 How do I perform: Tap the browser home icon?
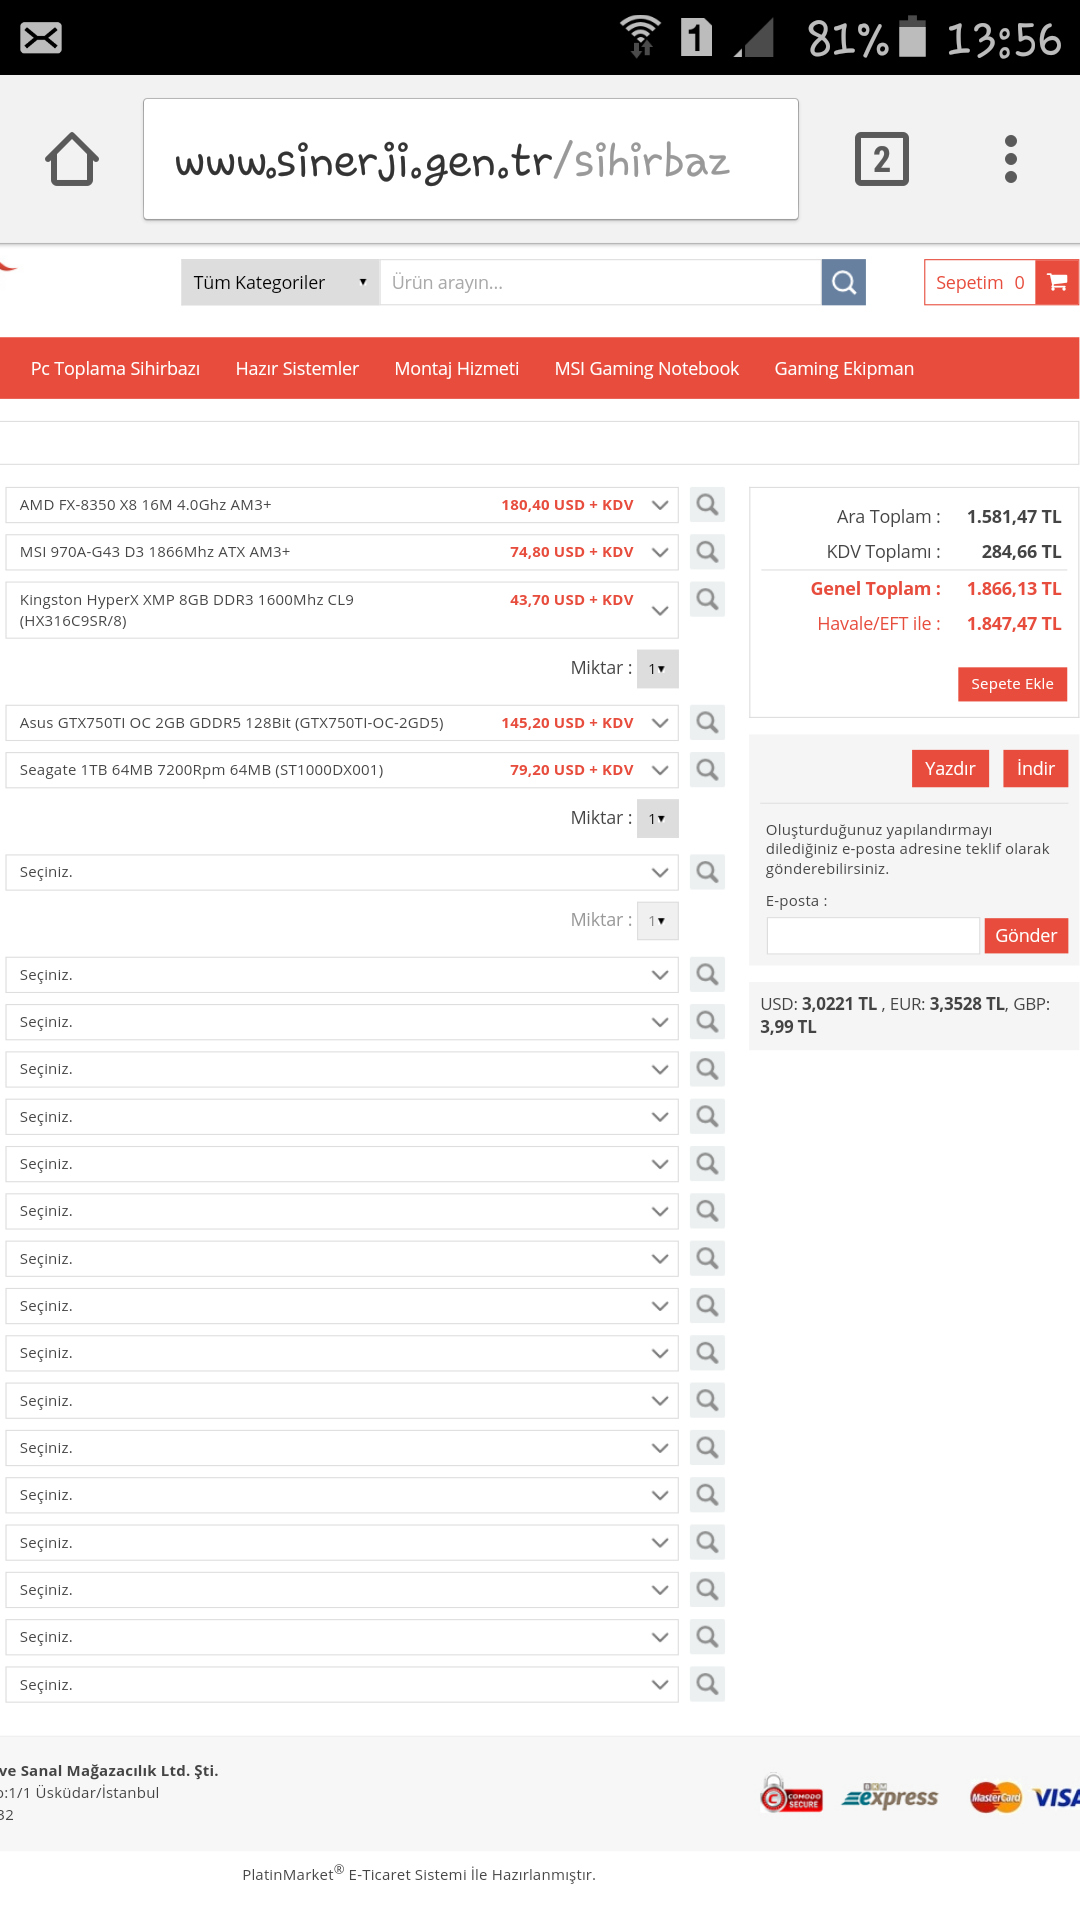tap(72, 159)
